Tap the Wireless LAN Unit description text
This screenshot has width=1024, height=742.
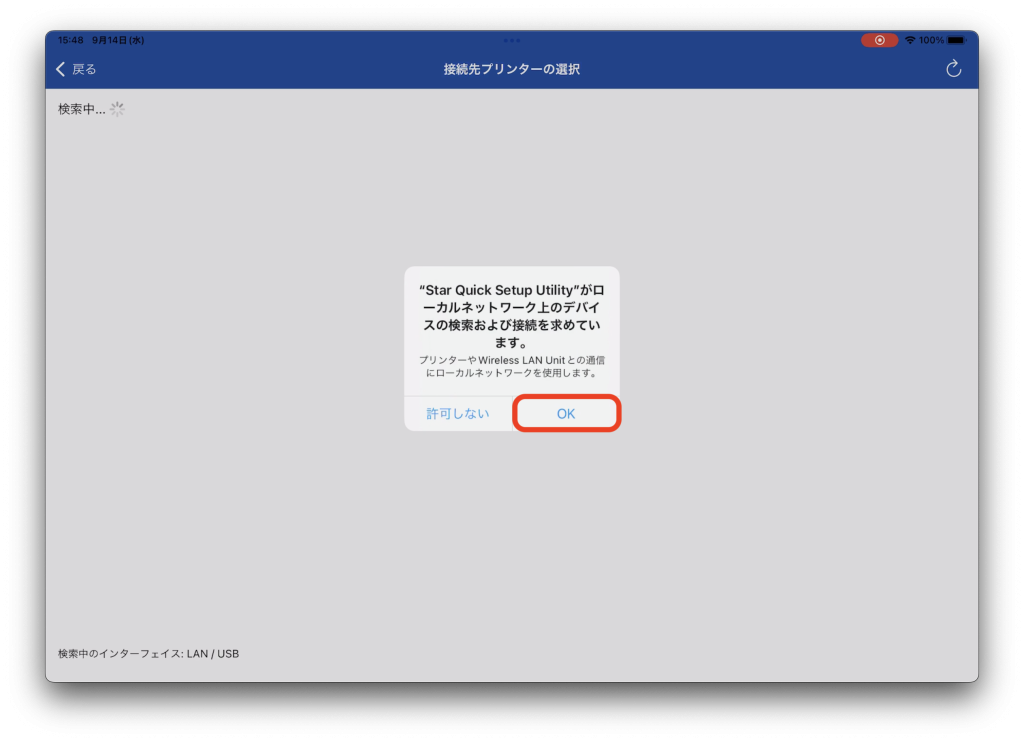(x=512, y=366)
